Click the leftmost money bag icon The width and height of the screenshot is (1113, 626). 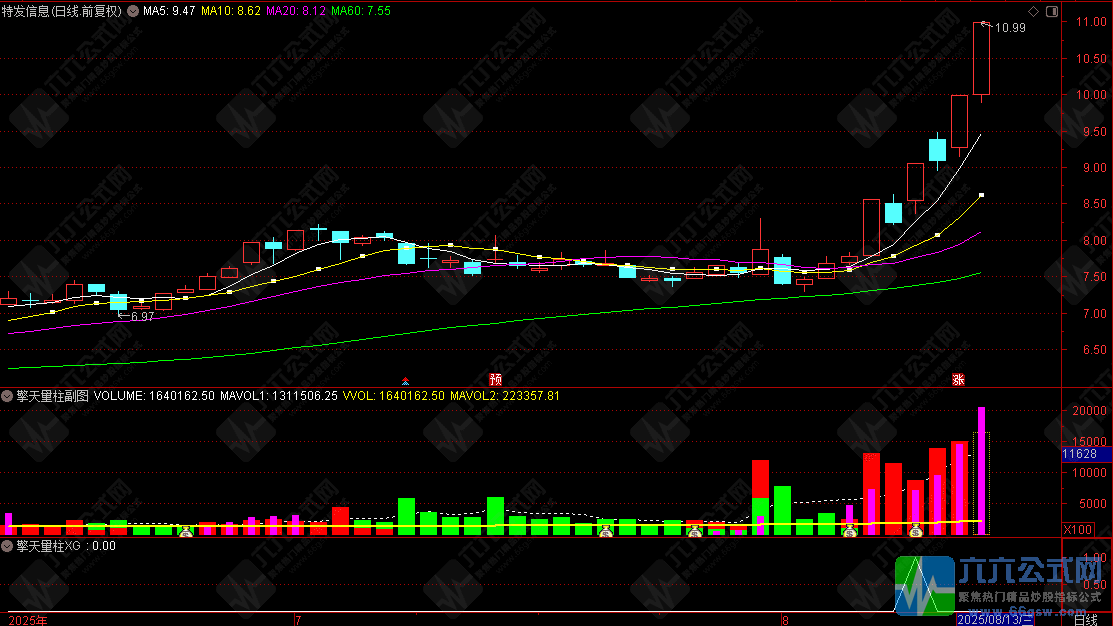point(186,531)
